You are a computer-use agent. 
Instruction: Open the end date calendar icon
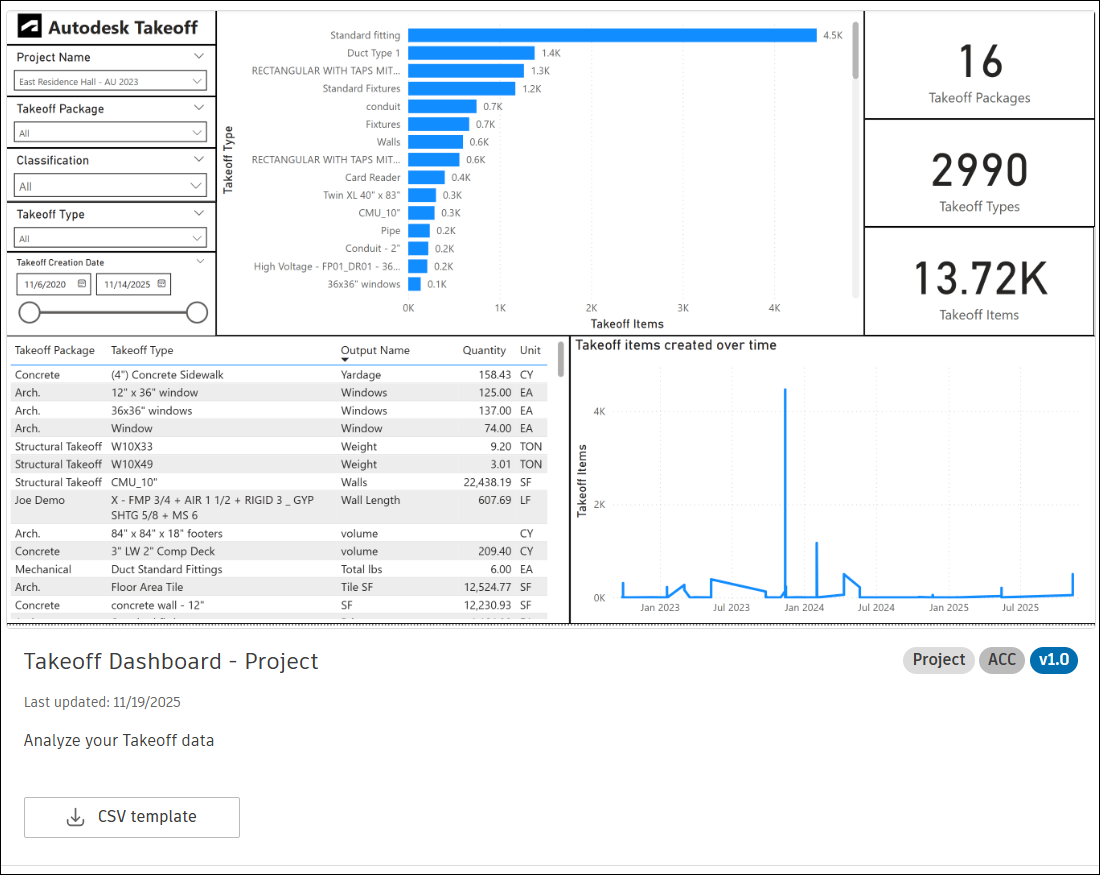tap(162, 283)
